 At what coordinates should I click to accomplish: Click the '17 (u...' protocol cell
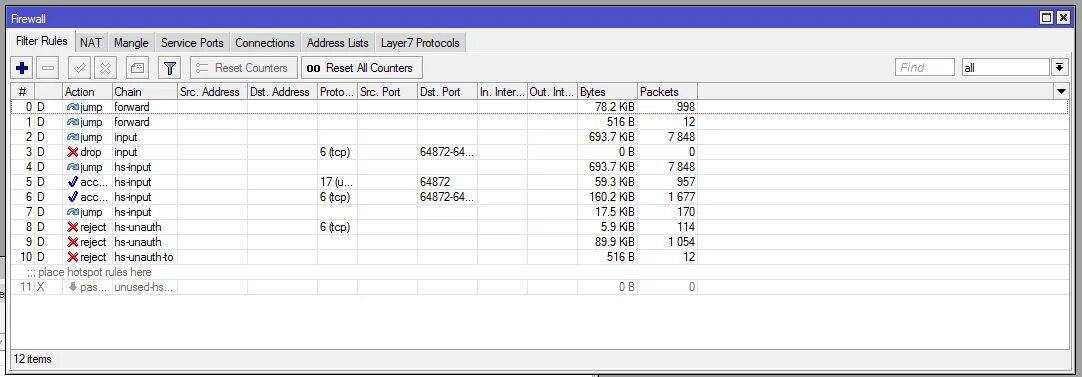pos(337,182)
